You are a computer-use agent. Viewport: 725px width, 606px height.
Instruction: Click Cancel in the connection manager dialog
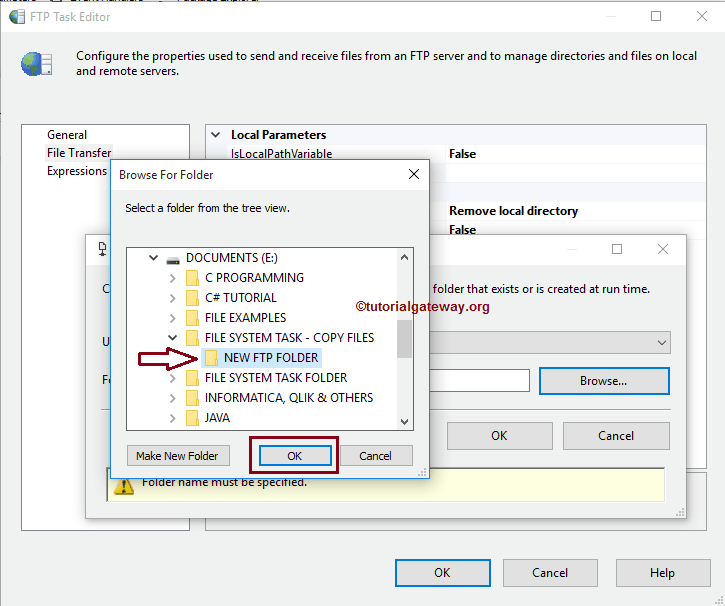pyautogui.click(x=616, y=435)
